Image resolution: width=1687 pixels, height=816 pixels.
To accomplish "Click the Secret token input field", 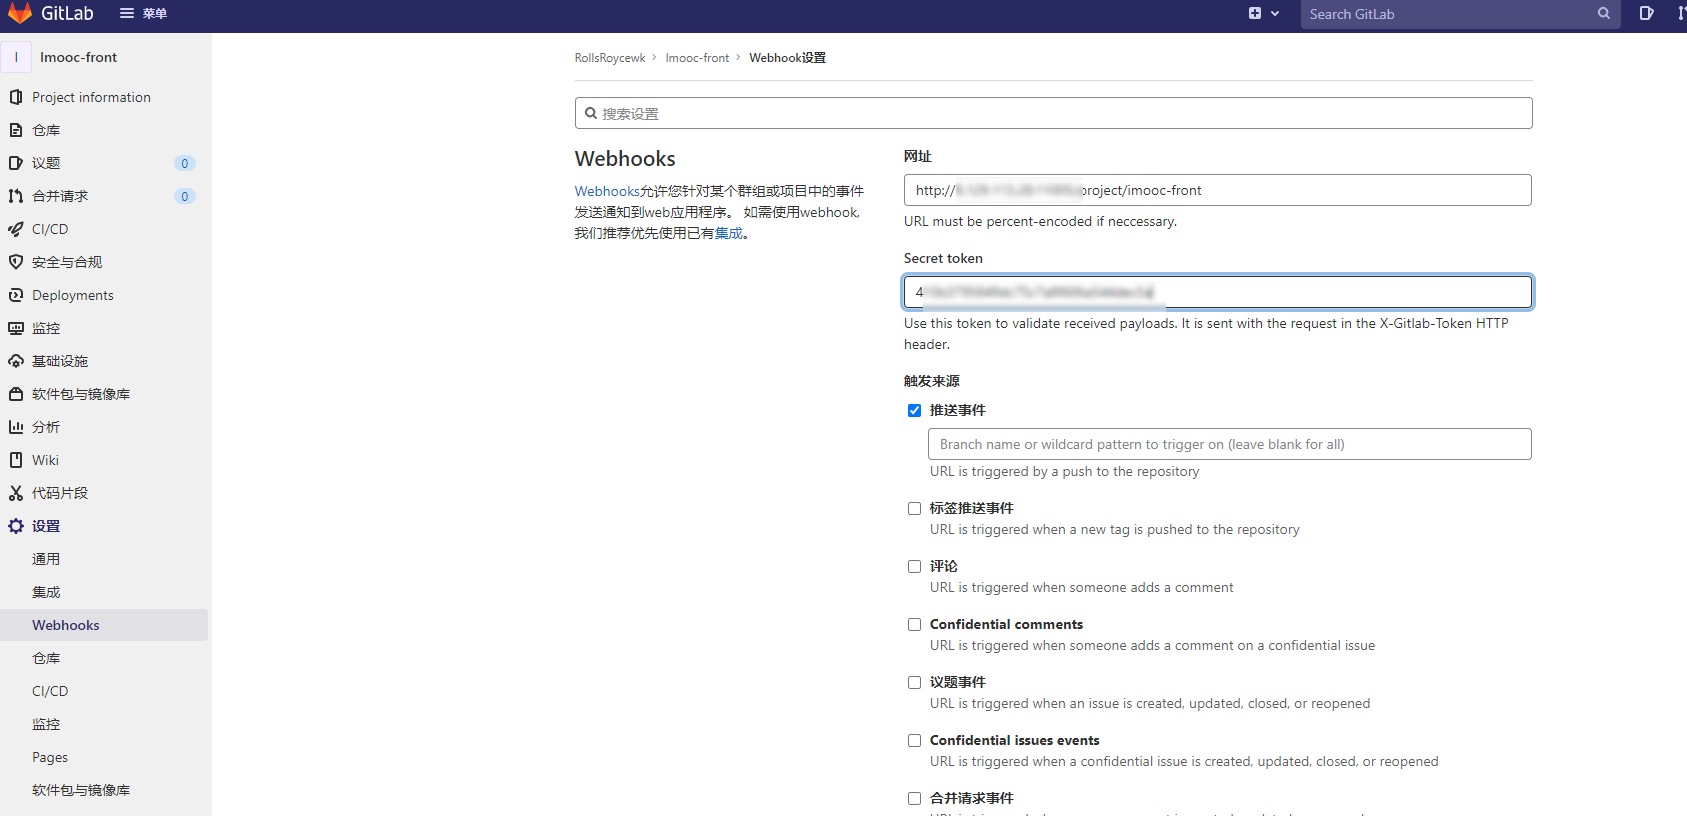I will pyautogui.click(x=1217, y=292).
